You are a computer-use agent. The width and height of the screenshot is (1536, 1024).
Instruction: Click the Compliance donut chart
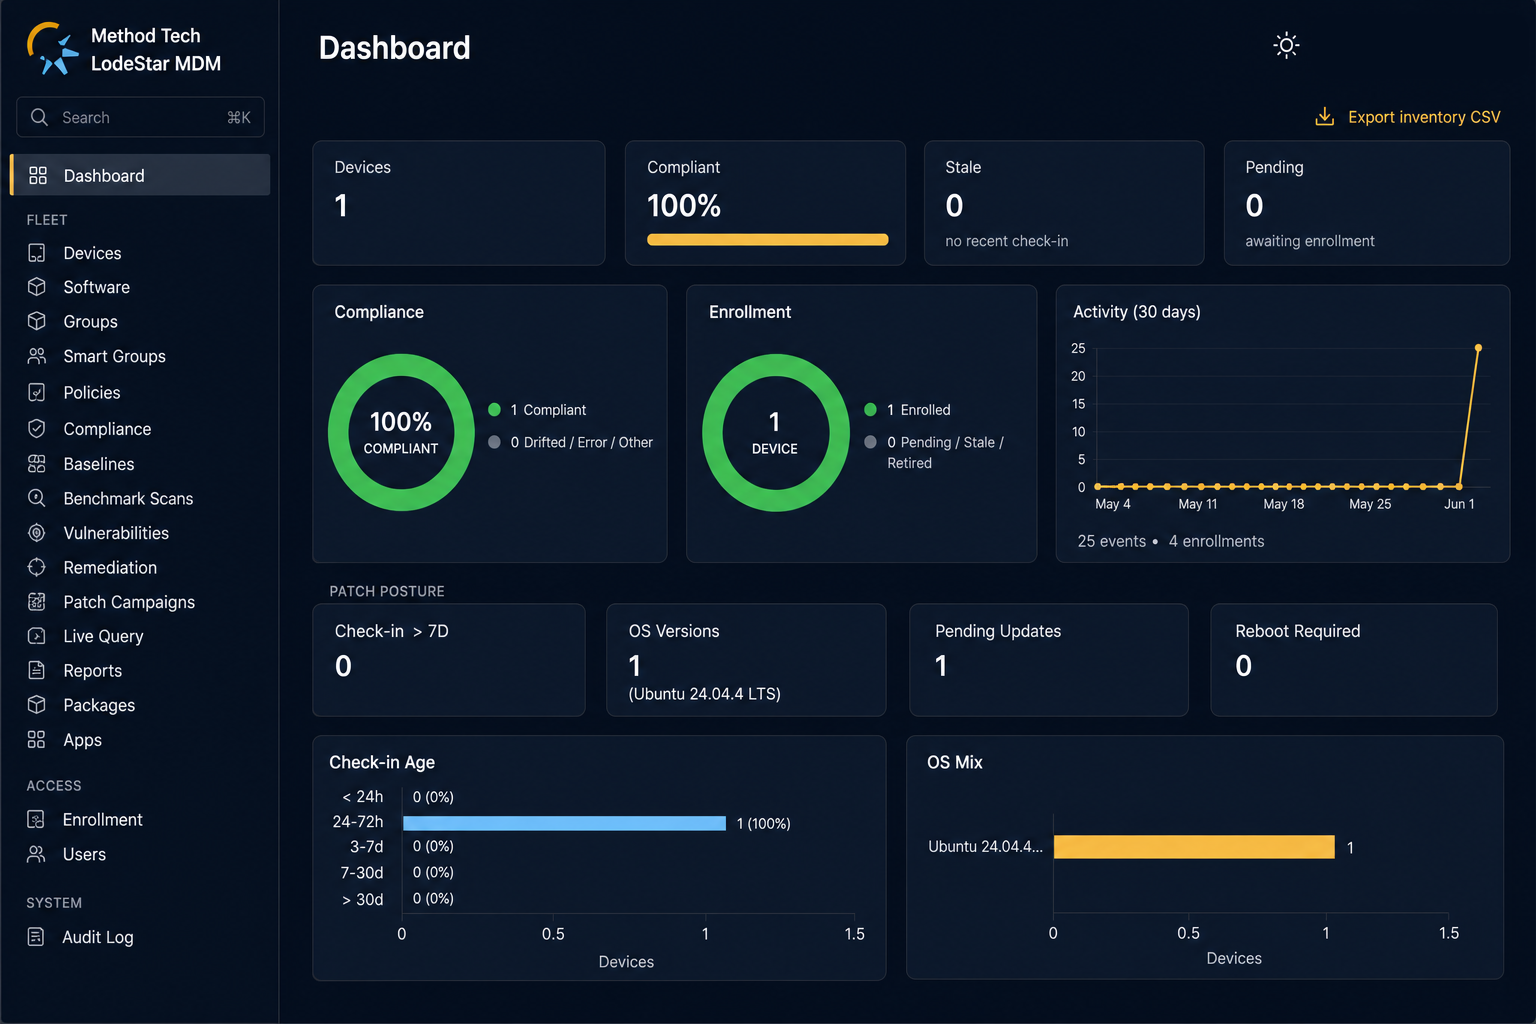point(401,432)
